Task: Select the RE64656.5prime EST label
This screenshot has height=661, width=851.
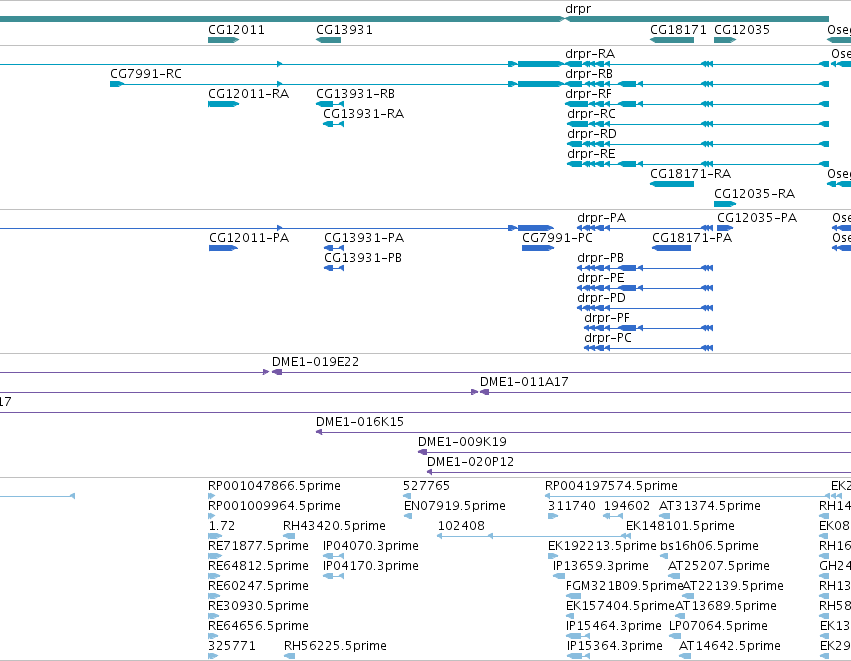Action: (x=258, y=626)
